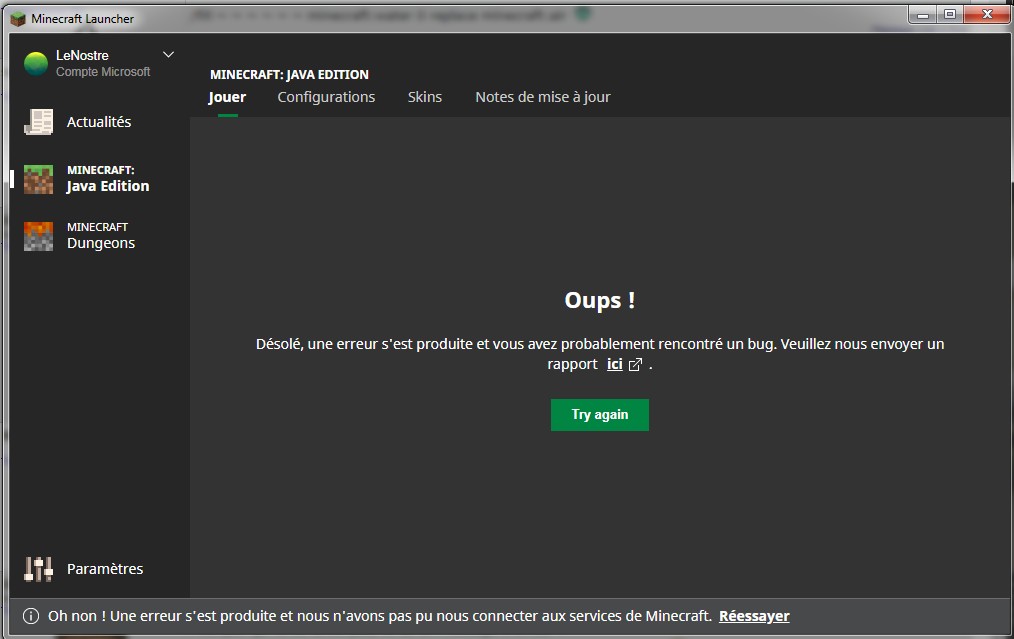Image resolution: width=1014 pixels, height=639 pixels.
Task: Maximize the Minecraft Launcher window
Action: pos(949,14)
